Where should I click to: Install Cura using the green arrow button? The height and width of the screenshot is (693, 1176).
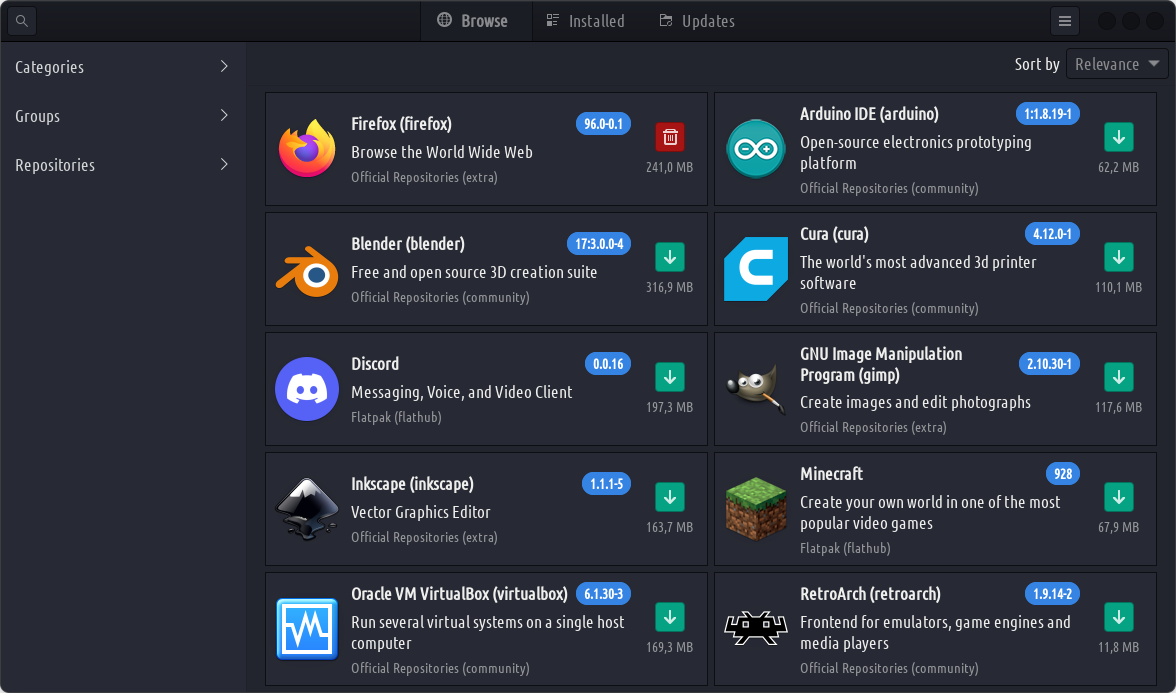pyautogui.click(x=1118, y=257)
